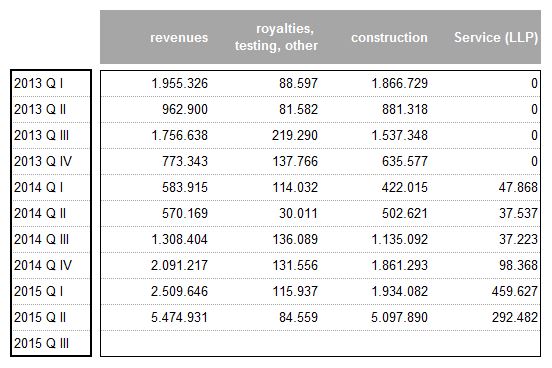Screen dimensions: 552x368
Task: Select the 2014 Q II row label
Action: point(40,213)
